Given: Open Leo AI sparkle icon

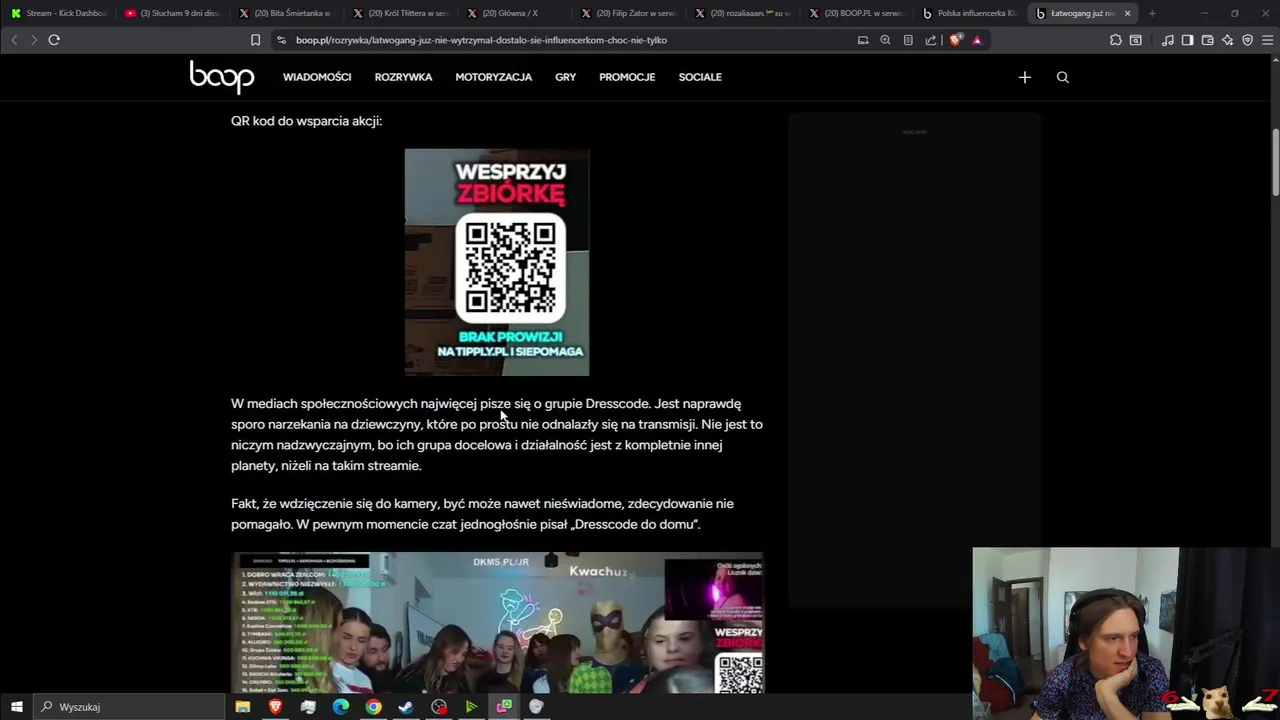Looking at the screenshot, I should pyautogui.click(x=1227, y=40).
